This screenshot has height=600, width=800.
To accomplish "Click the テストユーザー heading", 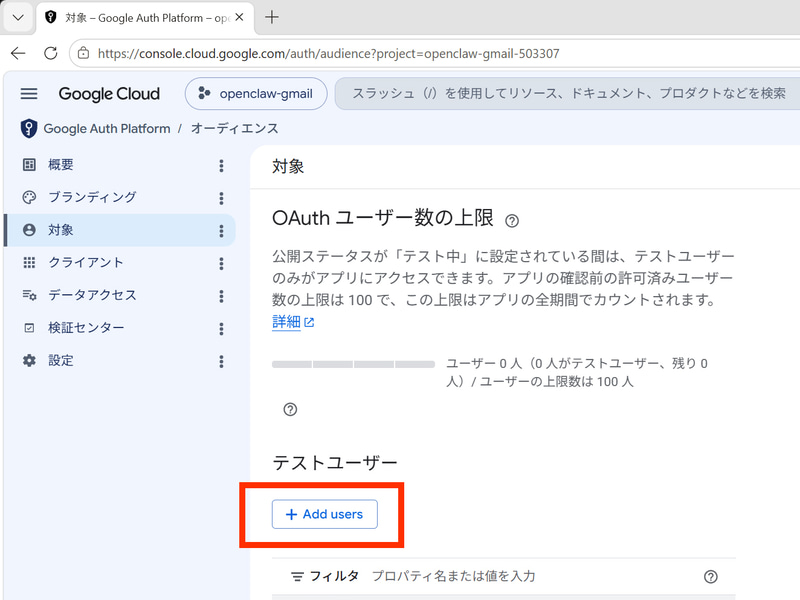I will (x=335, y=463).
